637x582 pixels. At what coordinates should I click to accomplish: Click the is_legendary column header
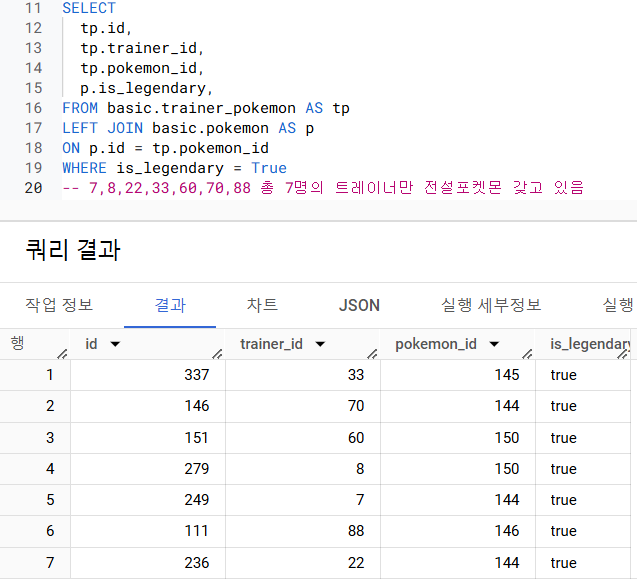coord(583,344)
